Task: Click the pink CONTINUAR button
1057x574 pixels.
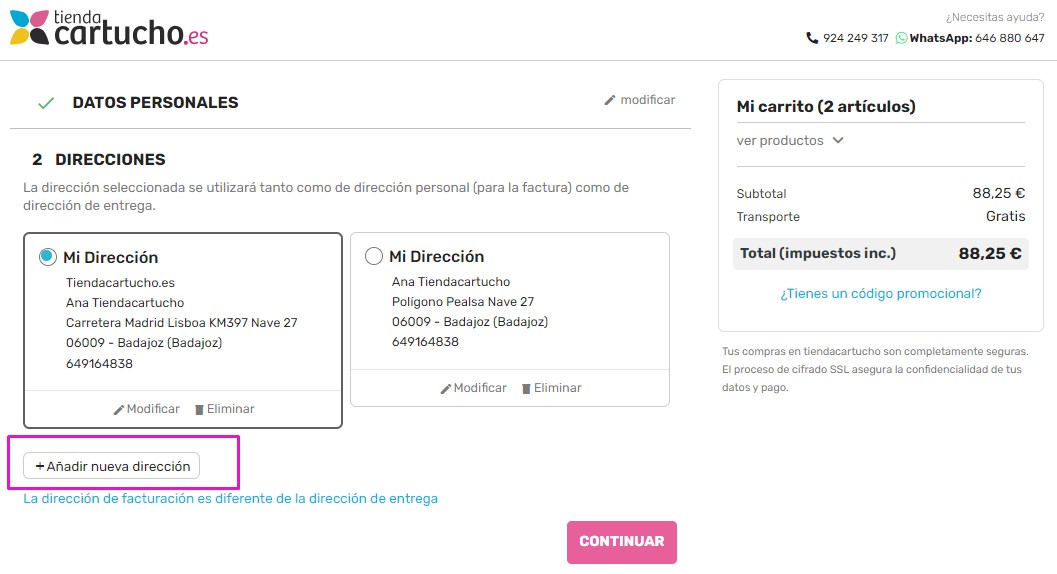Action: (x=622, y=542)
